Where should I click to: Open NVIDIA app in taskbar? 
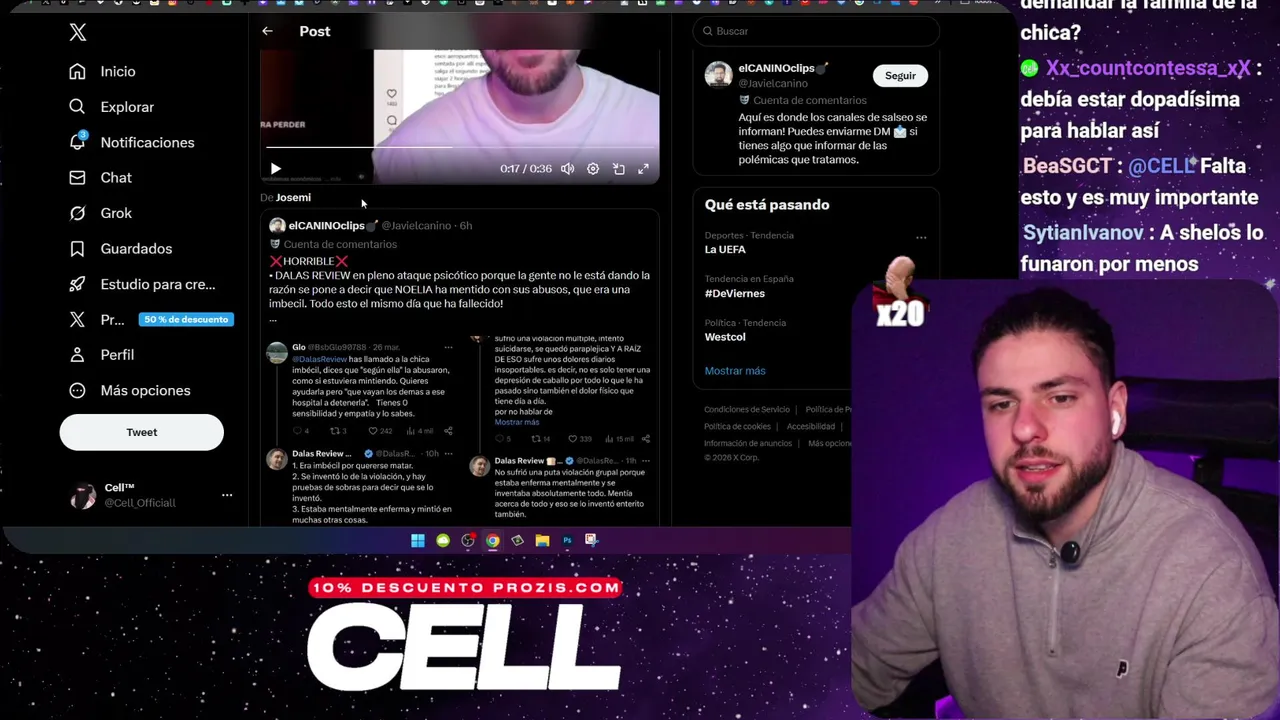tap(517, 541)
